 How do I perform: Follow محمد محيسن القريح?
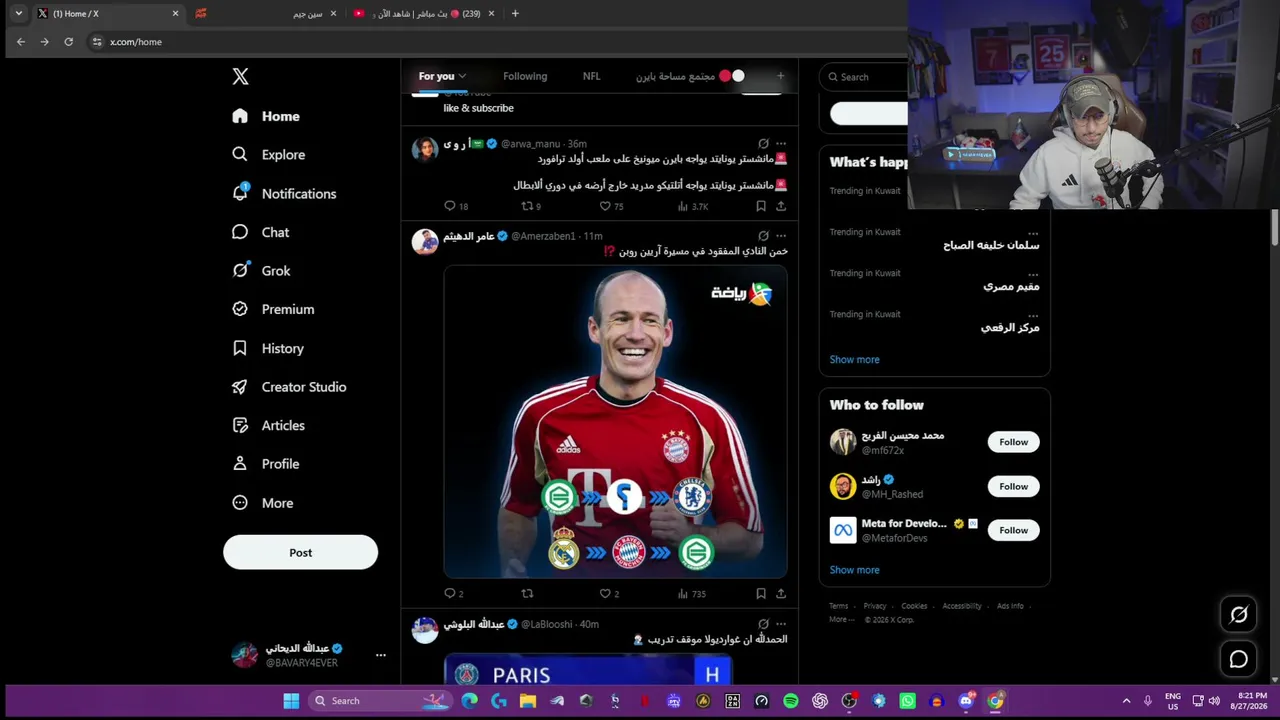(1013, 442)
